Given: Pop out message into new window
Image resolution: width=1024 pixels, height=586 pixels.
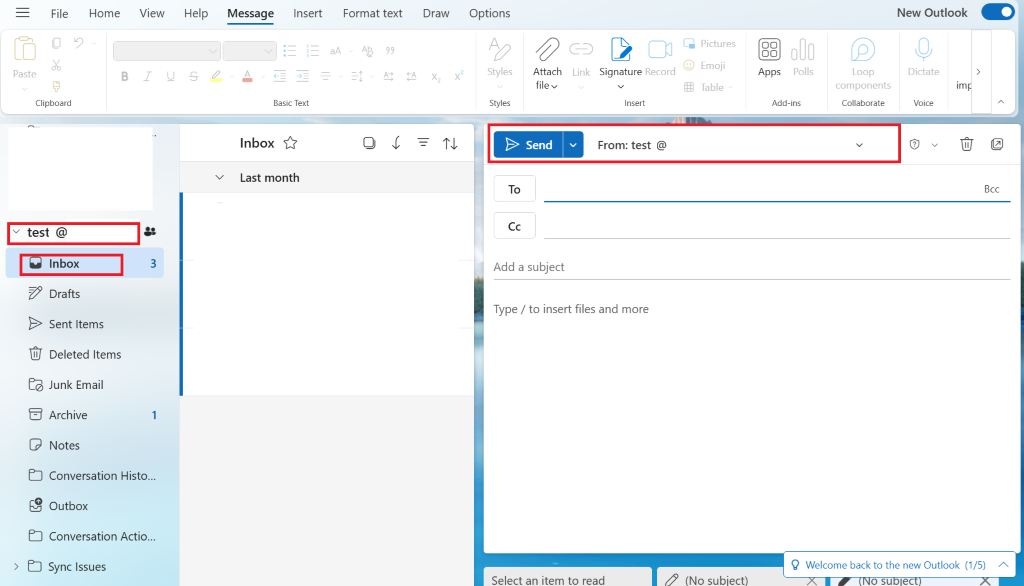Looking at the screenshot, I should pyautogui.click(x=997, y=144).
